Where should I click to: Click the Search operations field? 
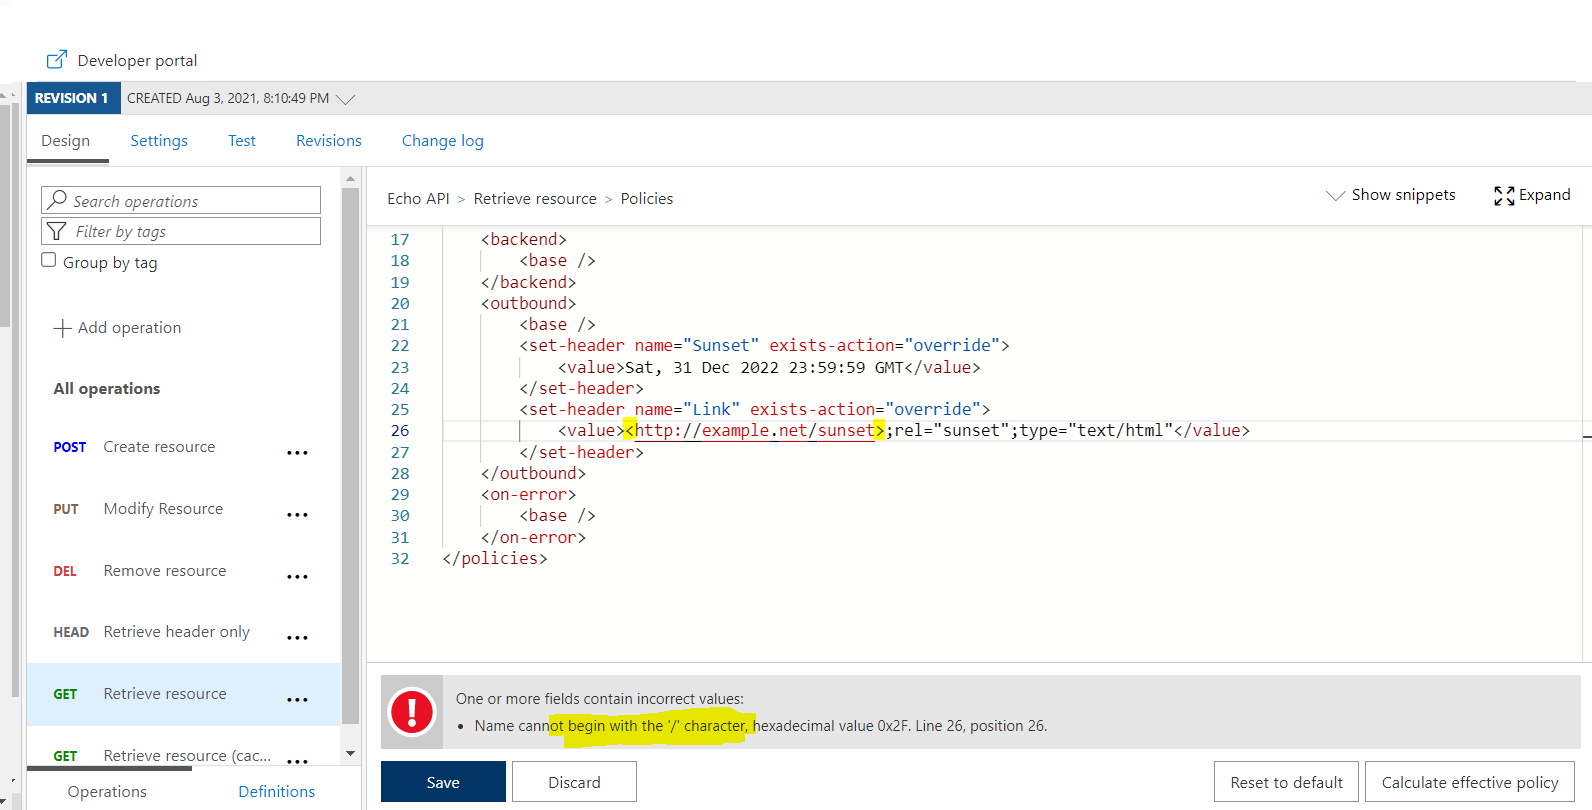pyautogui.click(x=181, y=200)
